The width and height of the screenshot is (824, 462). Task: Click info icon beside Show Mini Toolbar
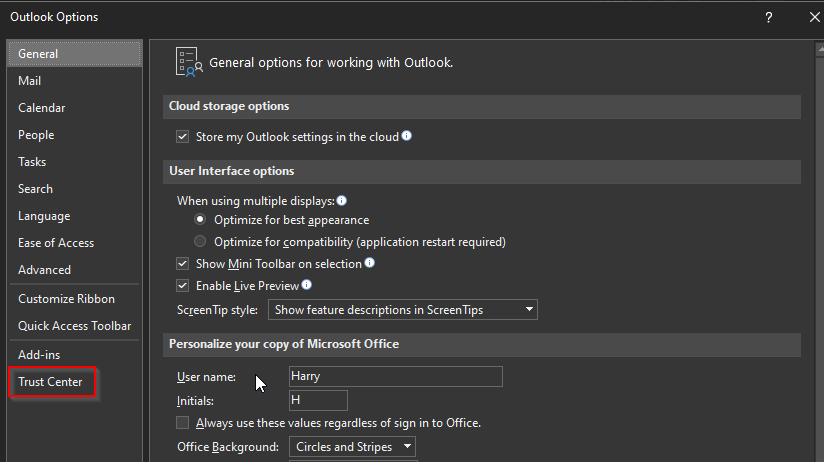[x=370, y=263]
